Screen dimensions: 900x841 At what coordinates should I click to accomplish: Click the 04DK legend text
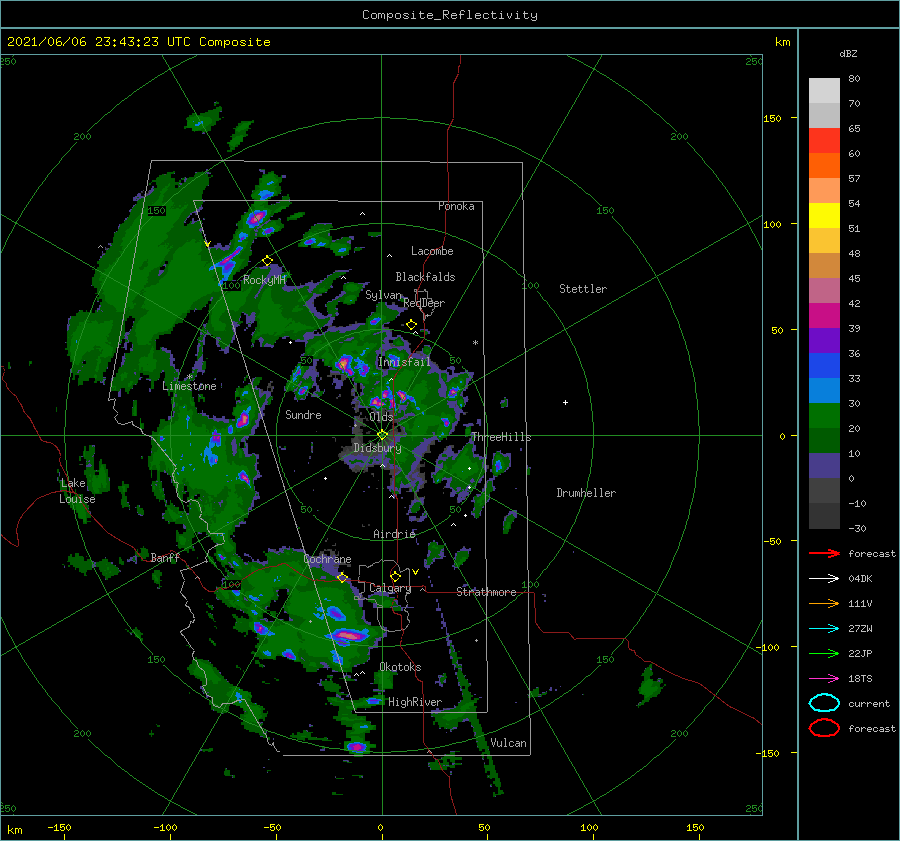(860, 578)
